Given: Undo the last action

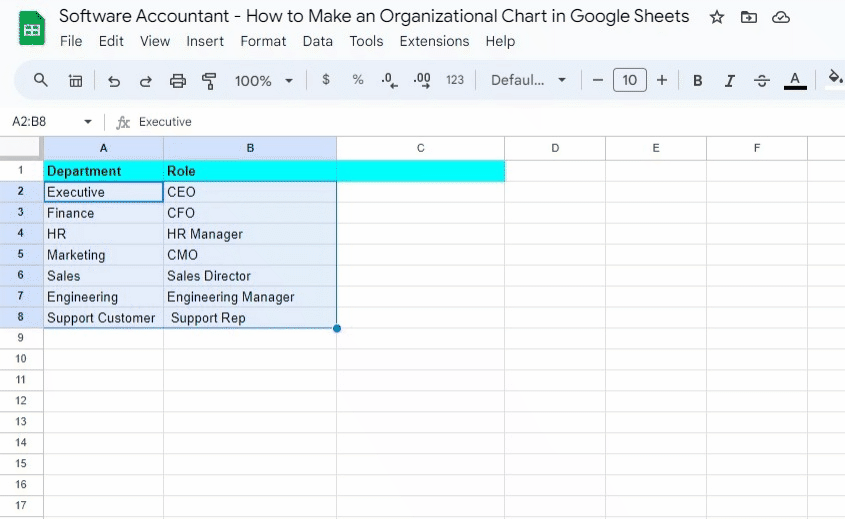Looking at the screenshot, I should tap(114, 81).
